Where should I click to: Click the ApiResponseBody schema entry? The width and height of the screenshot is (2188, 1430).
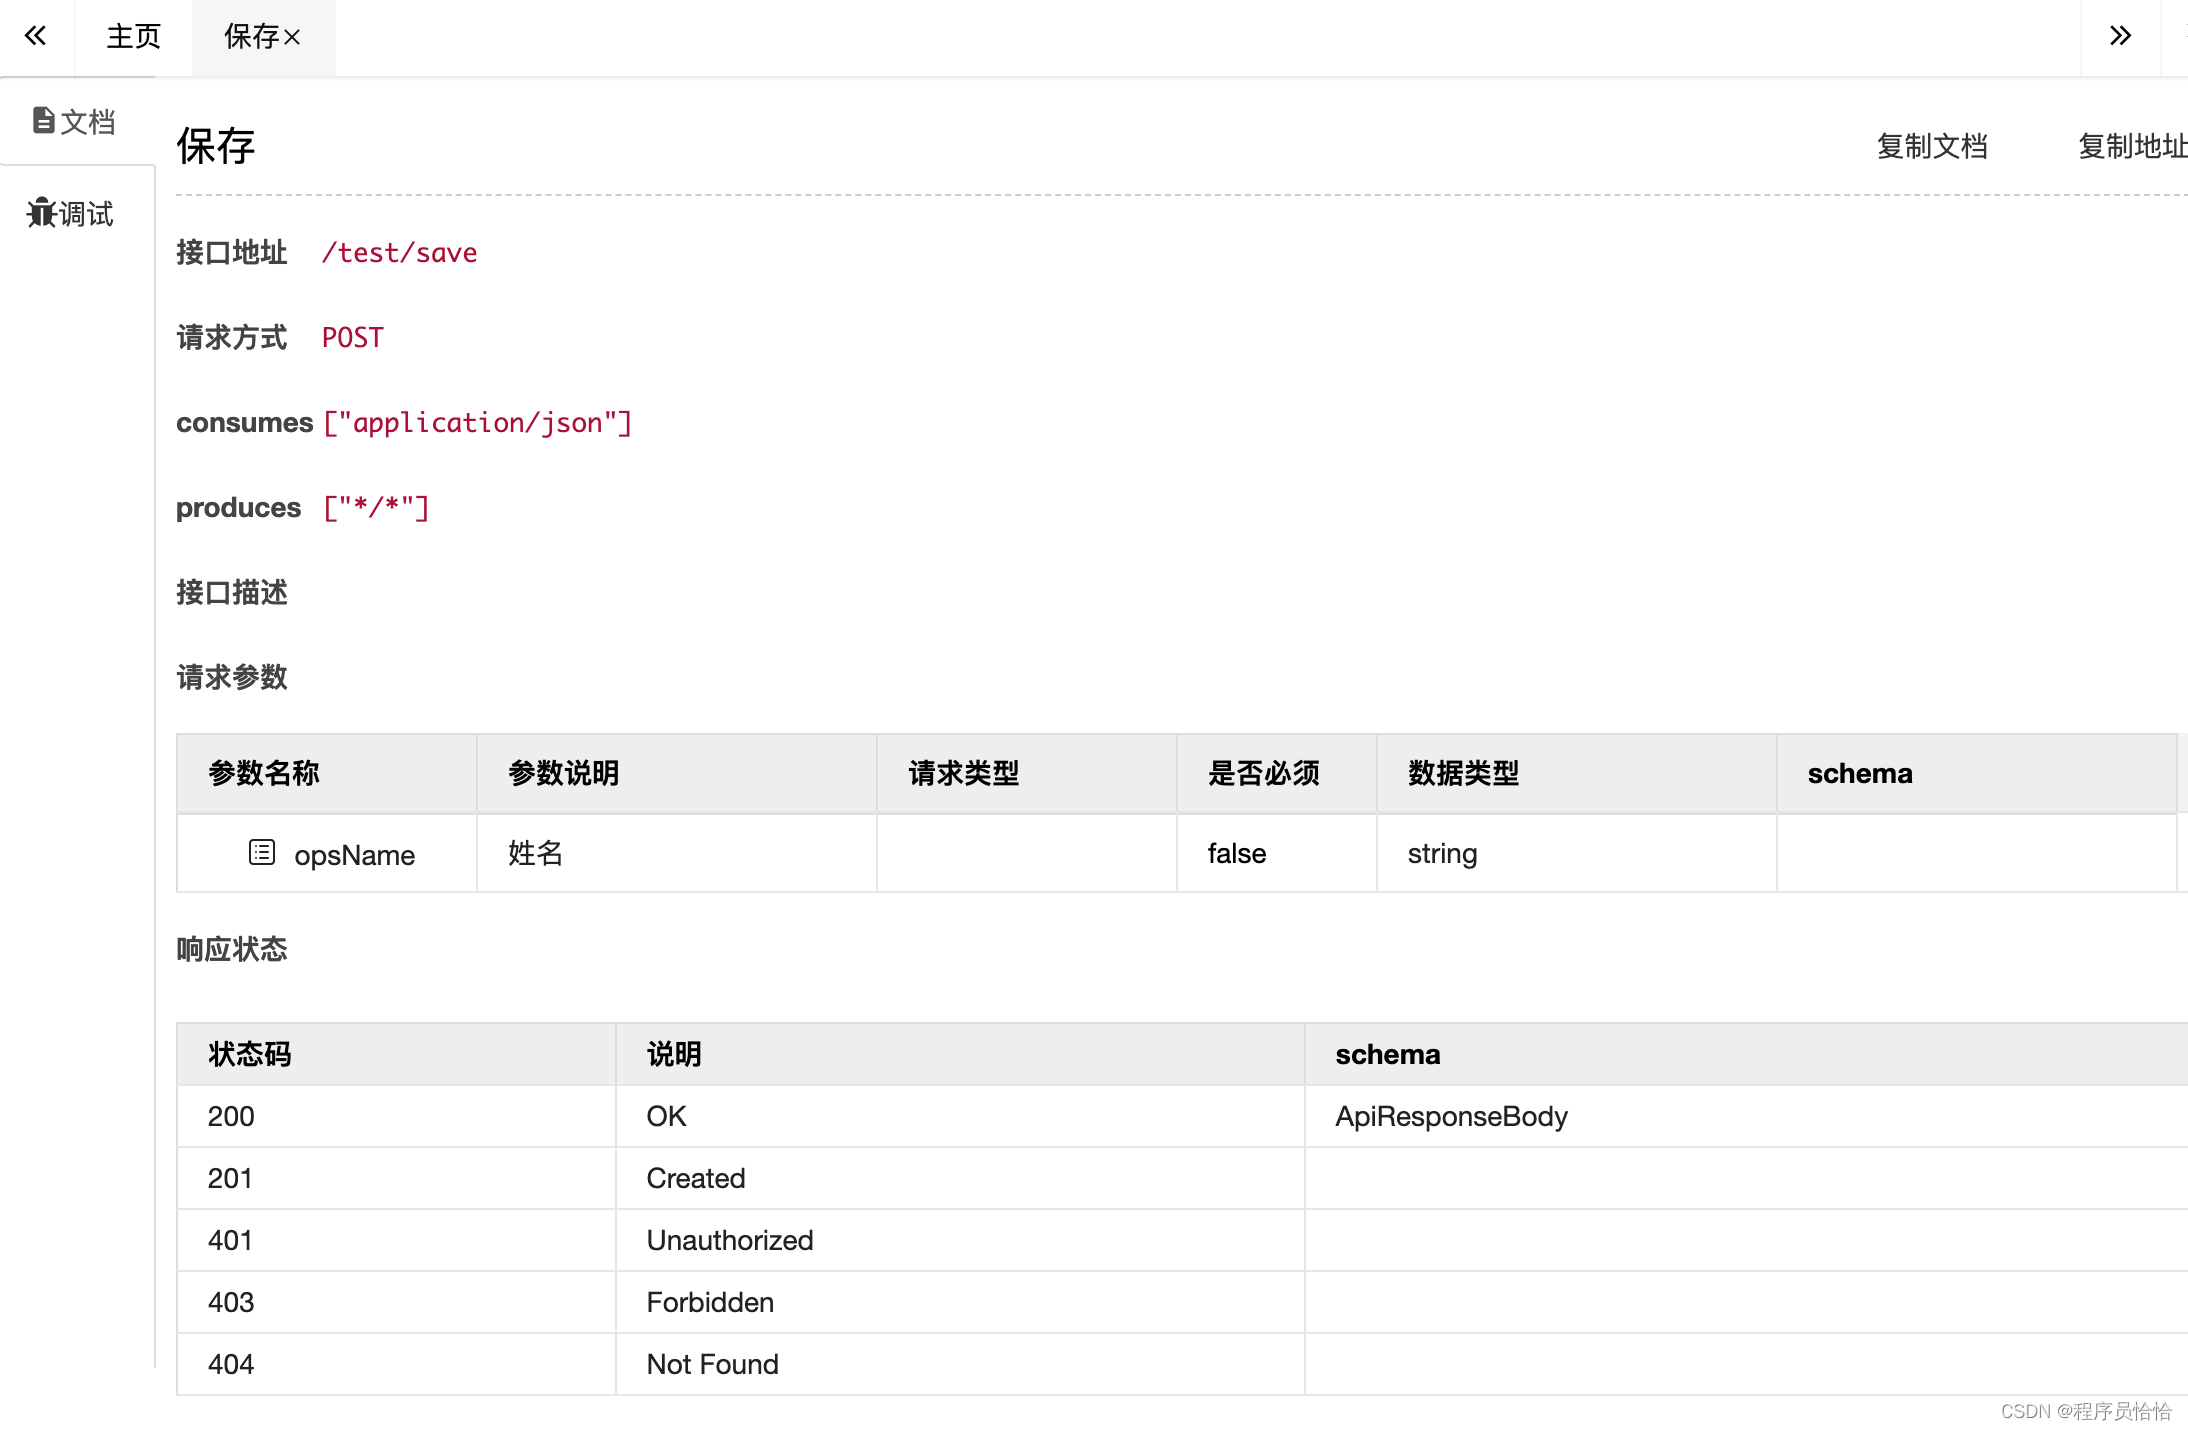(1450, 1116)
